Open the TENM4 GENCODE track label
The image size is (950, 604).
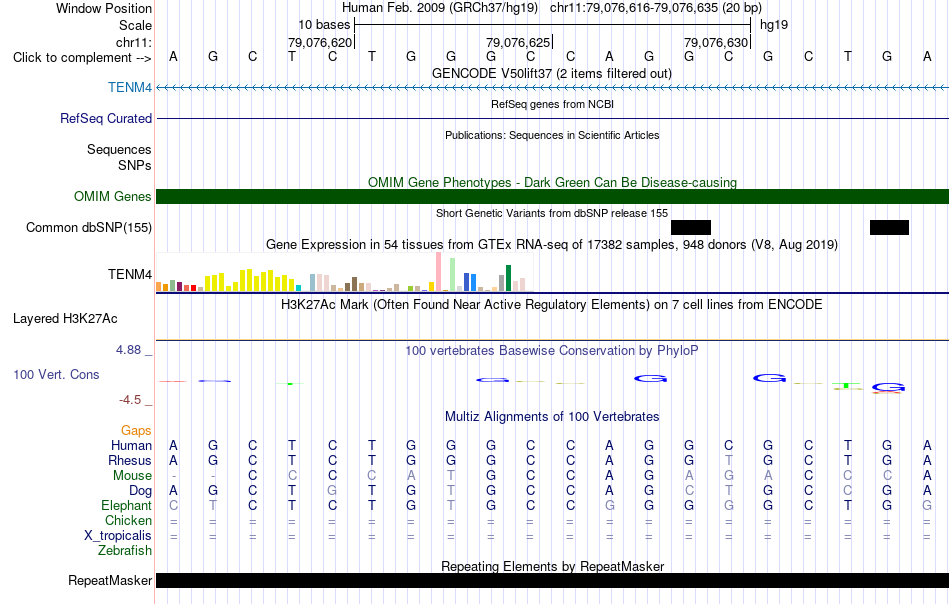pyautogui.click(x=130, y=87)
